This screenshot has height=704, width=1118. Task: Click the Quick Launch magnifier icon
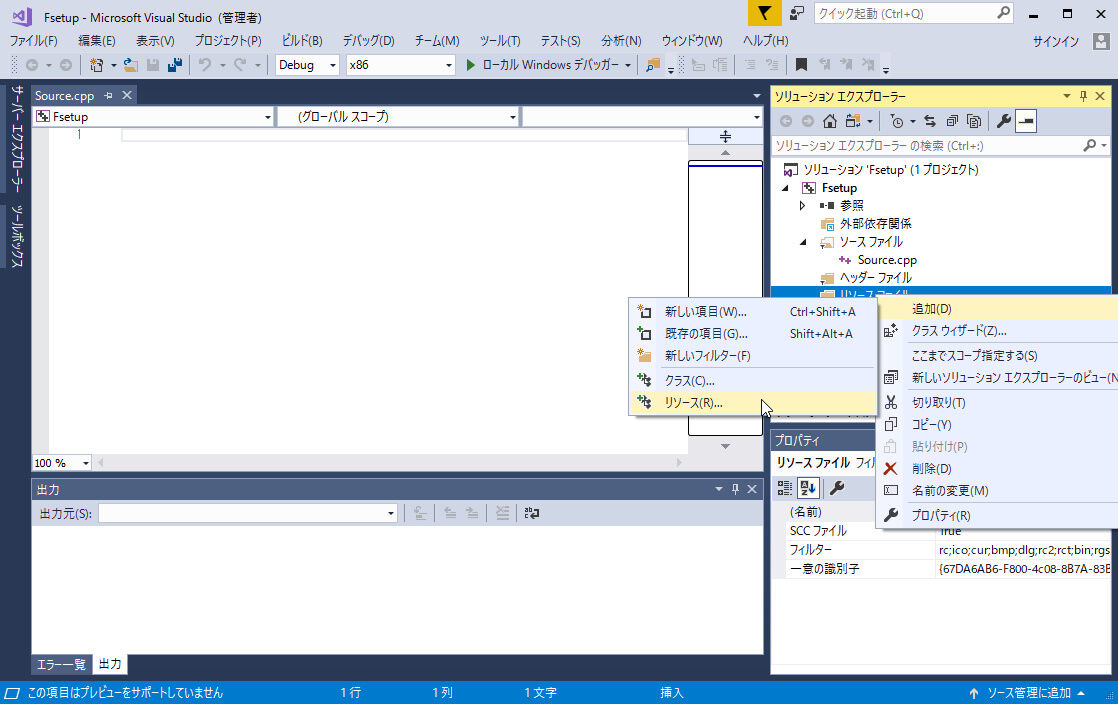tap(1003, 13)
